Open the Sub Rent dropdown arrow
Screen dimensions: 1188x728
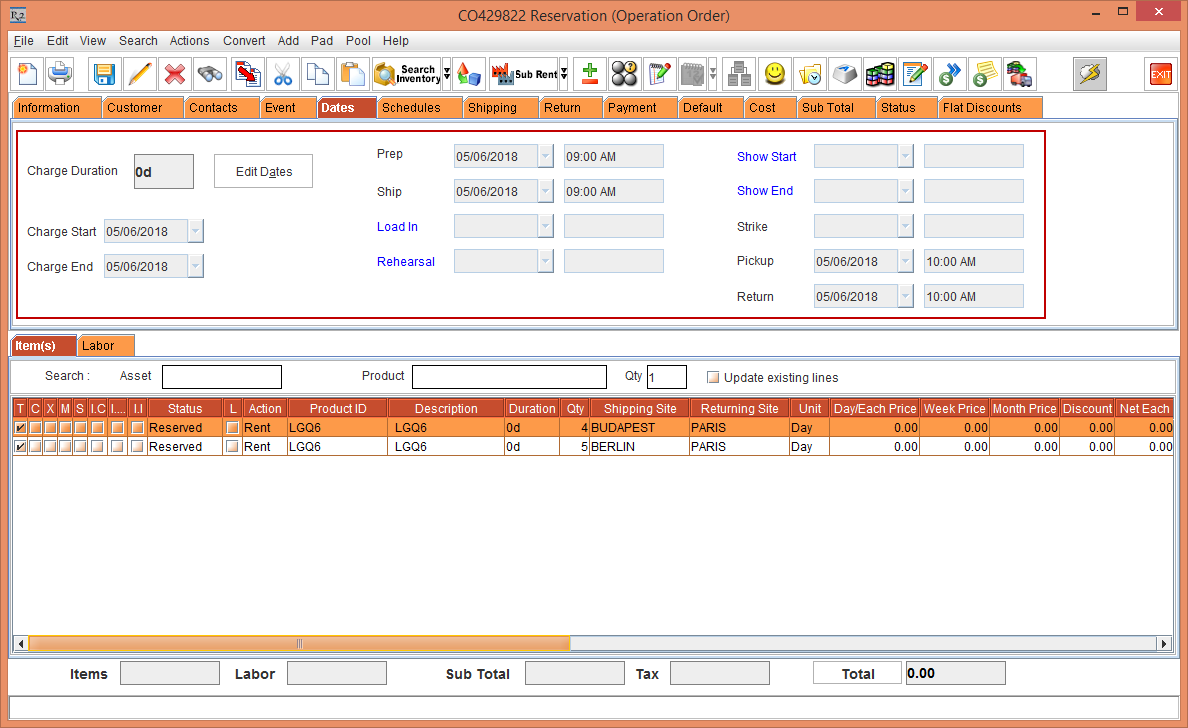click(x=564, y=74)
